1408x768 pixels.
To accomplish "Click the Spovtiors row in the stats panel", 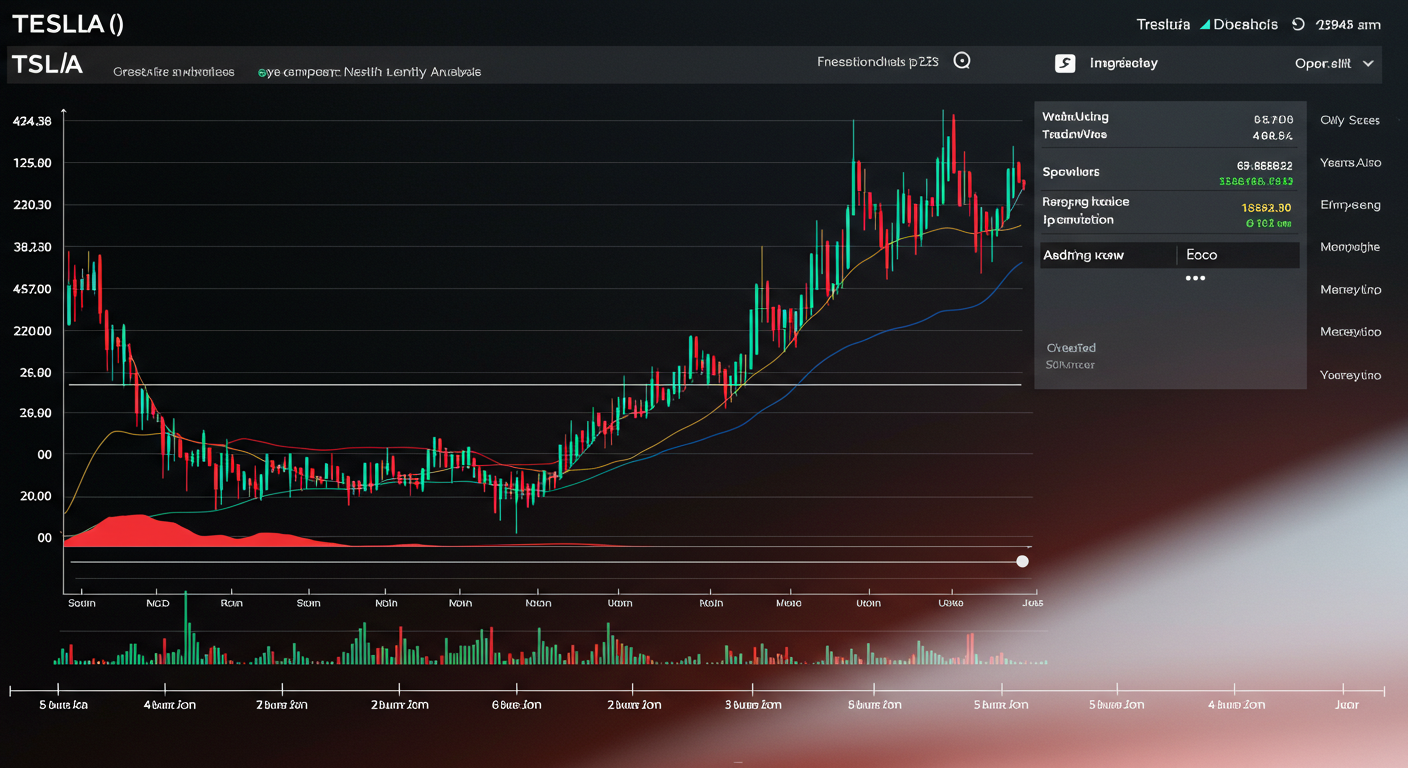I will coord(1167,172).
